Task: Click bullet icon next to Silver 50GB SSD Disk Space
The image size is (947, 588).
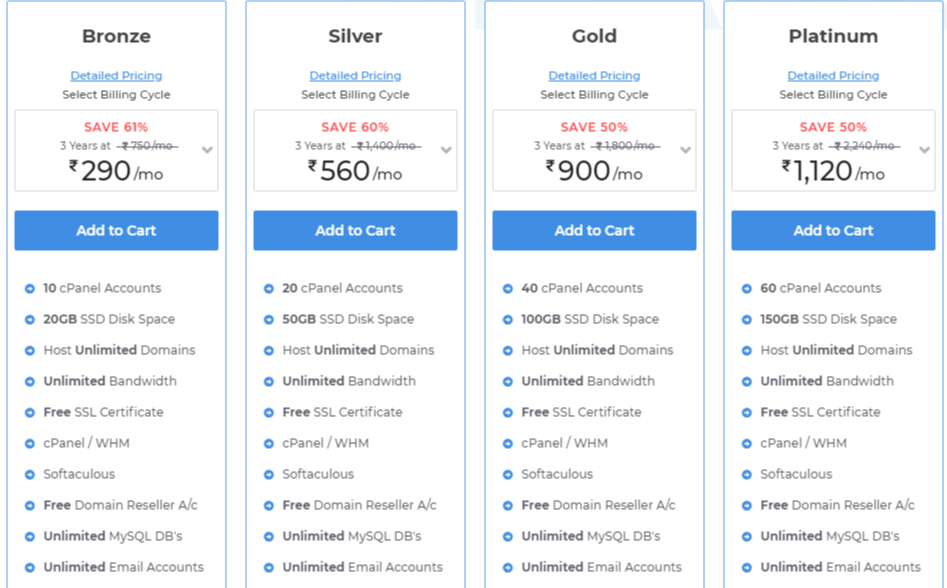Action: 269,319
